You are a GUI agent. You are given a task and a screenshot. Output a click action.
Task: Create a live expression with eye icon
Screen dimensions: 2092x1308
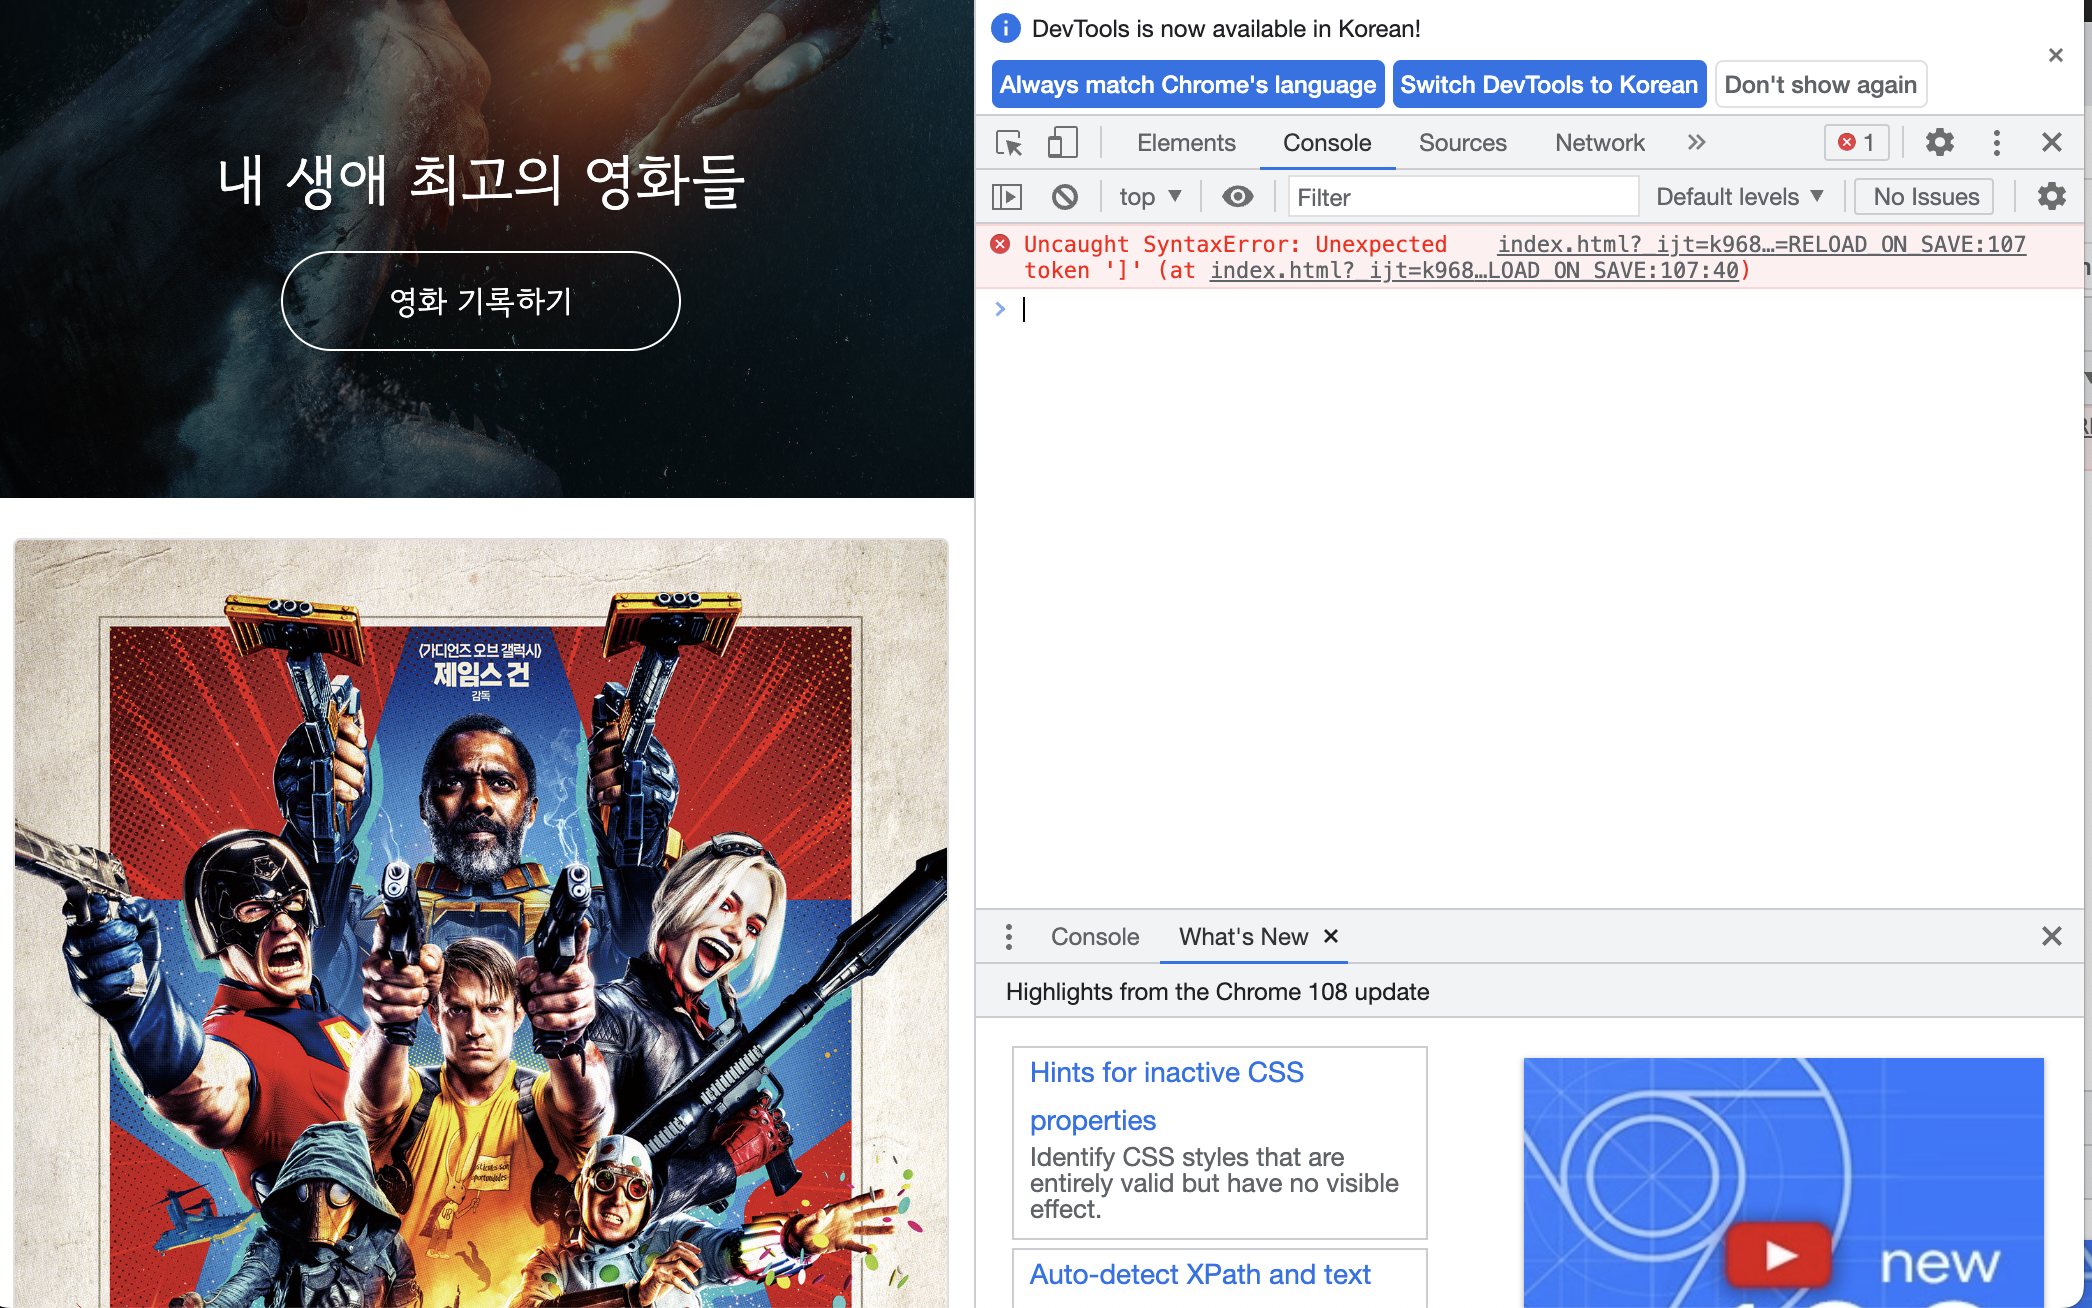click(1237, 197)
